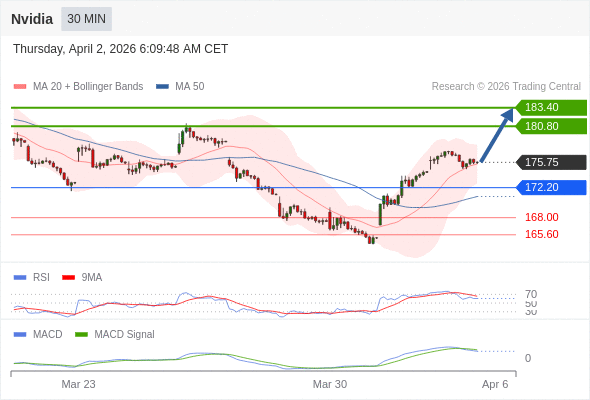Click the MACD blue legend swatch

(x=20, y=335)
